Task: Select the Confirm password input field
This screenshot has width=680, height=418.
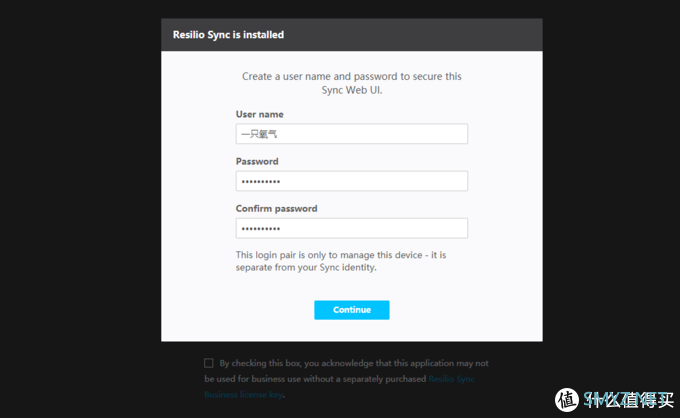Action: tap(352, 228)
